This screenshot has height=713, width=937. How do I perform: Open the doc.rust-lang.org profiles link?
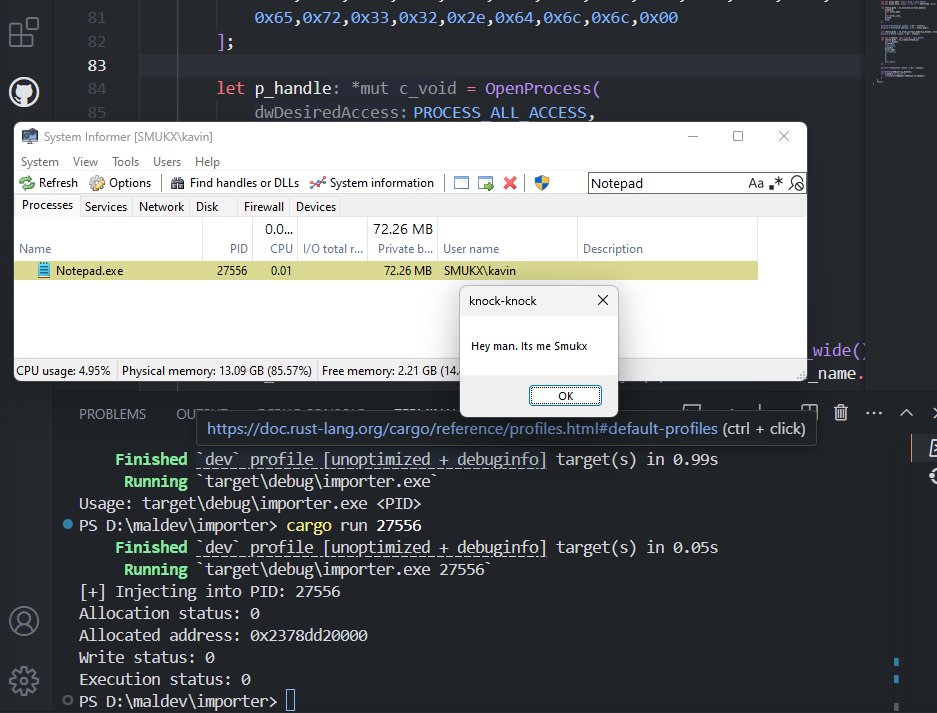(x=462, y=429)
